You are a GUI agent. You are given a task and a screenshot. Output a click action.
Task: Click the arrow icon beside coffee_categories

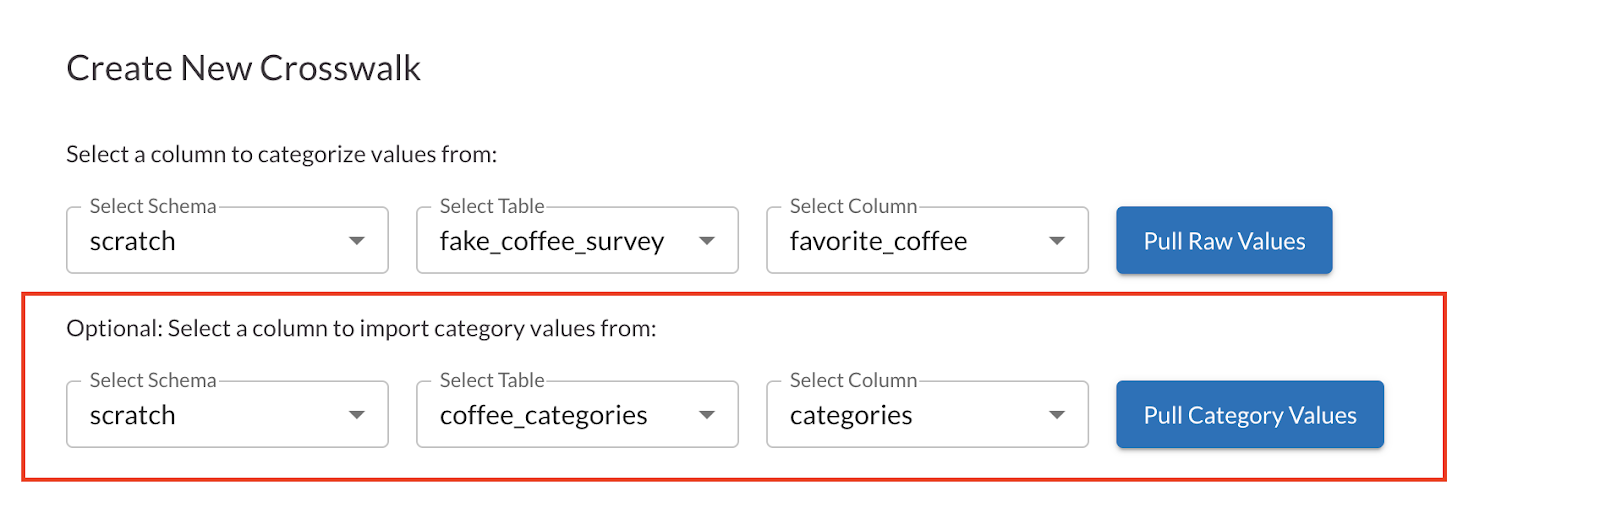[x=707, y=415]
